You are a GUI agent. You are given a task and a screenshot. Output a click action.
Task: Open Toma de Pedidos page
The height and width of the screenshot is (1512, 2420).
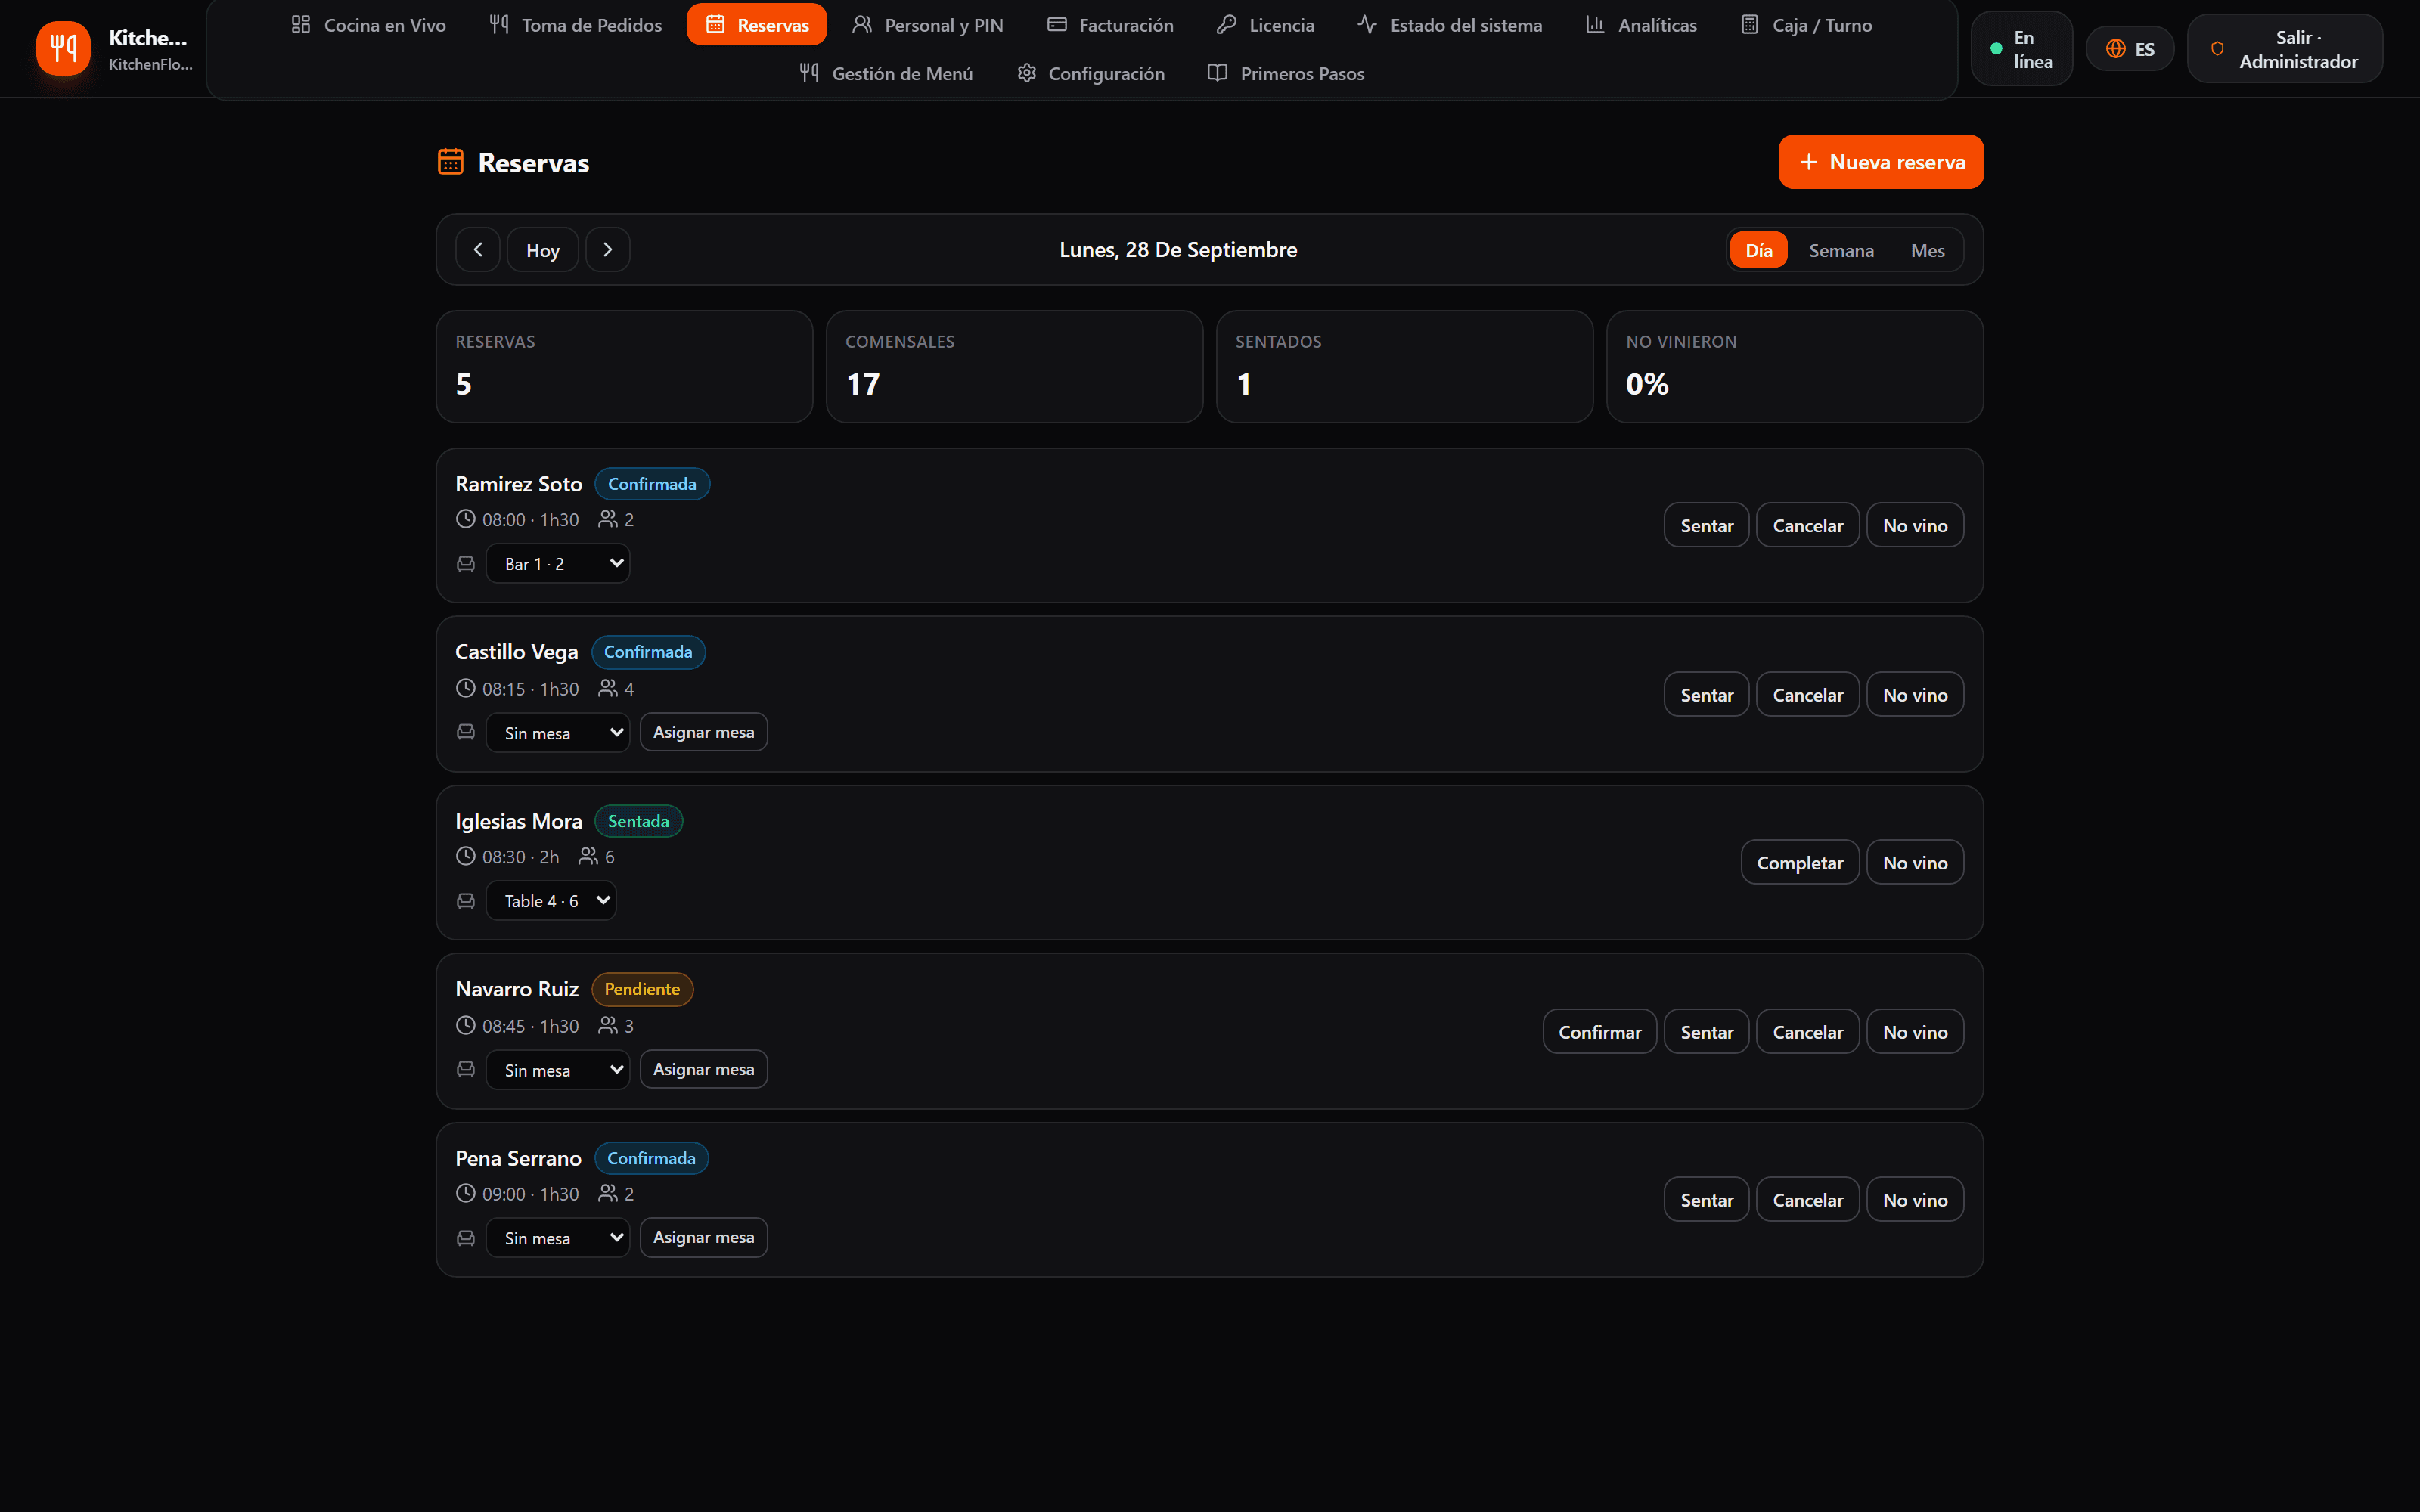576,25
